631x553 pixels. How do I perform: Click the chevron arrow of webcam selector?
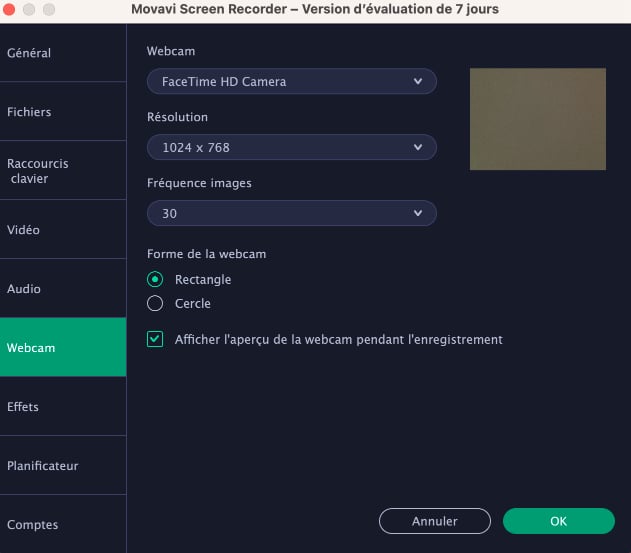click(418, 81)
